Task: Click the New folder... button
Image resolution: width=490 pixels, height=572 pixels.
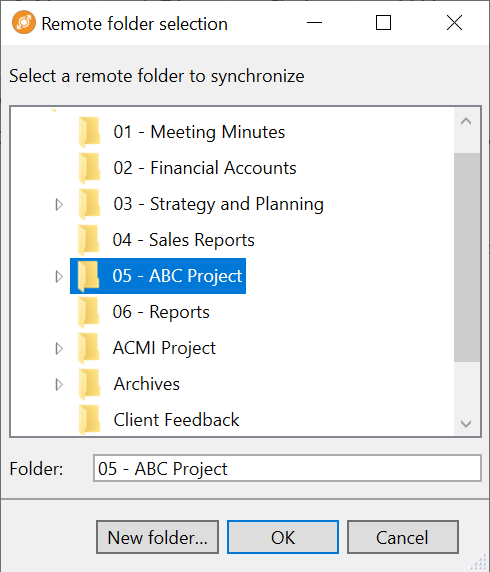Action: coord(157,537)
